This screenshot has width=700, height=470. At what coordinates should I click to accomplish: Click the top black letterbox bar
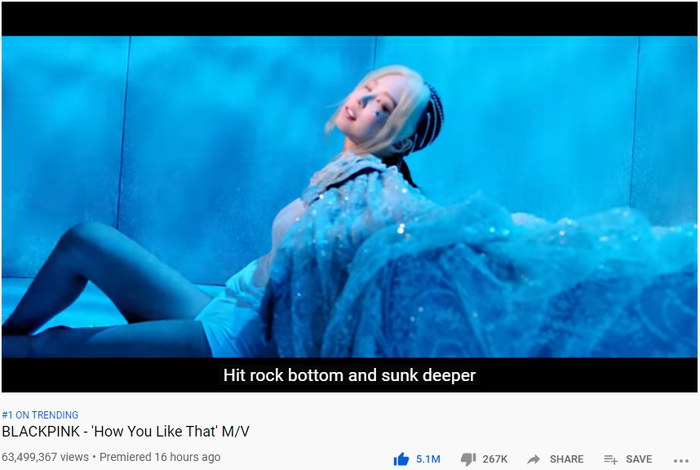(350, 19)
